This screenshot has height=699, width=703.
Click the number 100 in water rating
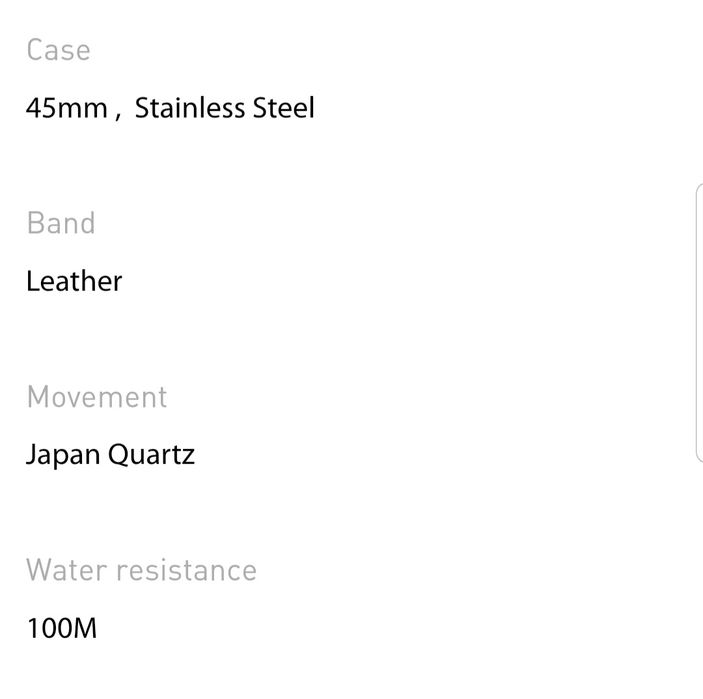point(48,629)
